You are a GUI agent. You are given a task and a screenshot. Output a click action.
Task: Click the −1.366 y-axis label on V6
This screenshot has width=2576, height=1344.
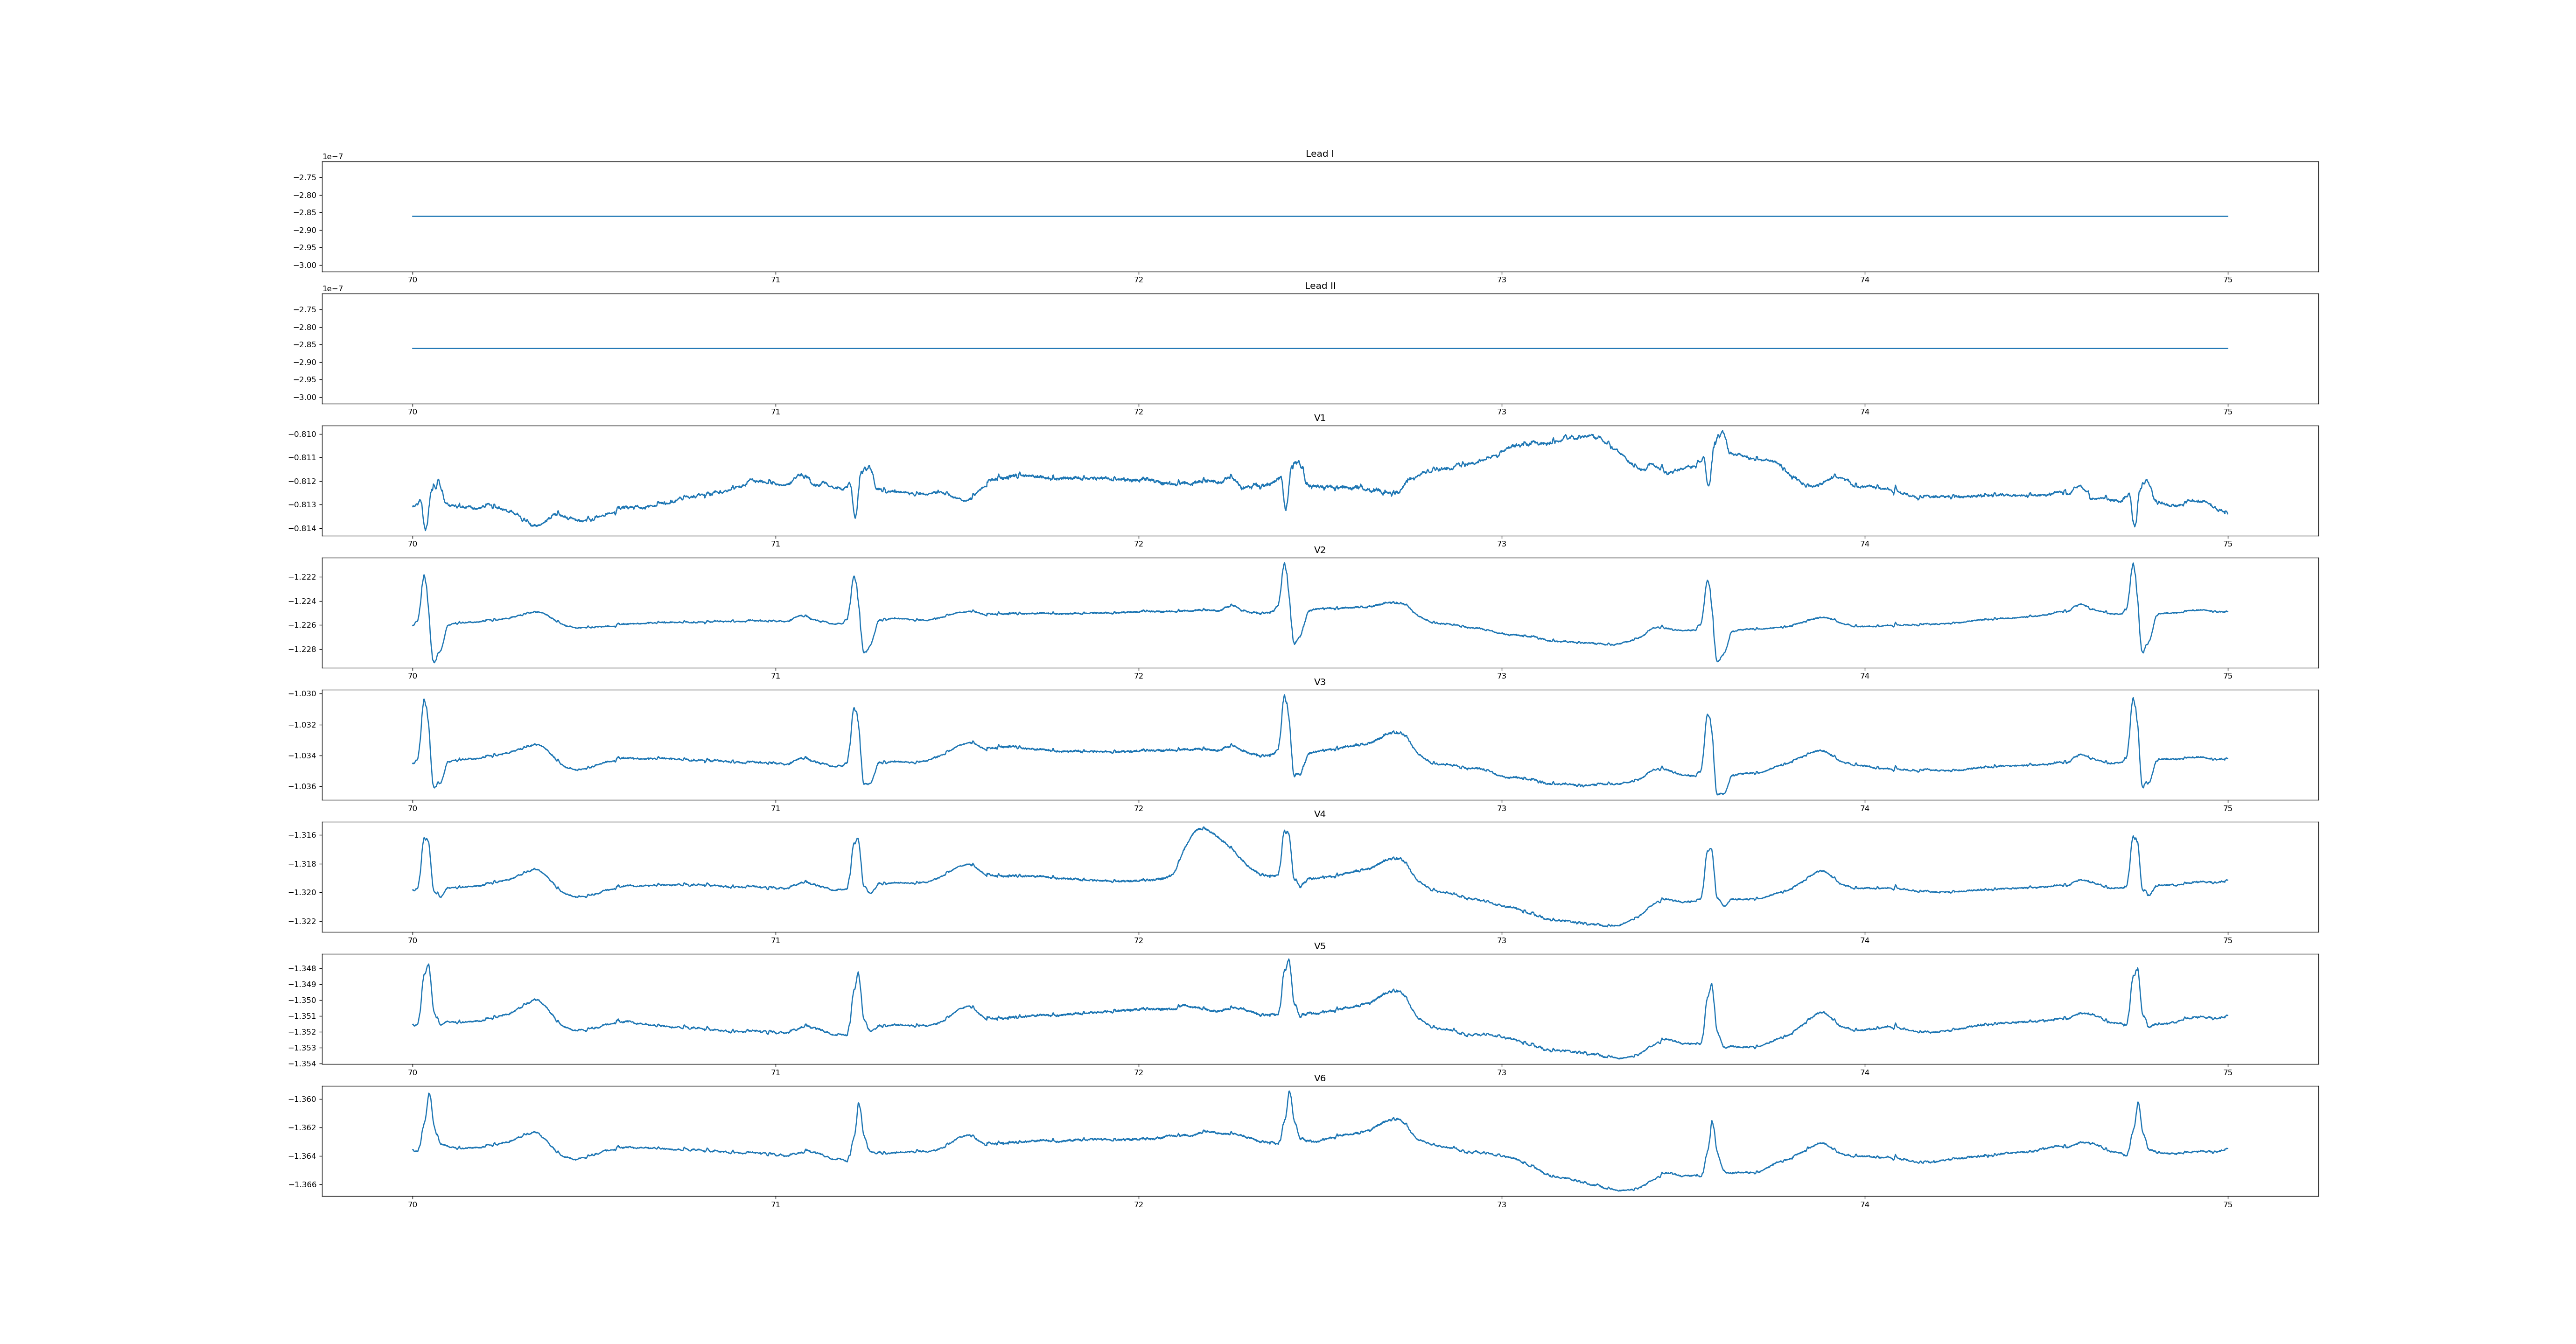303,1184
